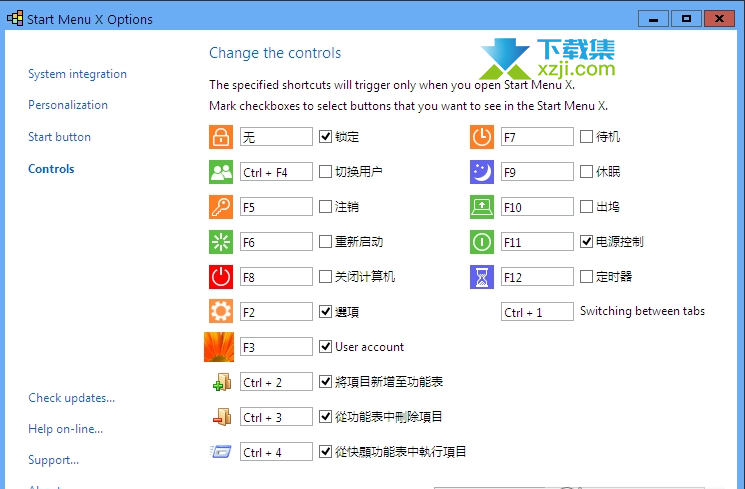This screenshot has width=745, height=489.
Task: Open the Help on-line... link
Action: pos(66,429)
